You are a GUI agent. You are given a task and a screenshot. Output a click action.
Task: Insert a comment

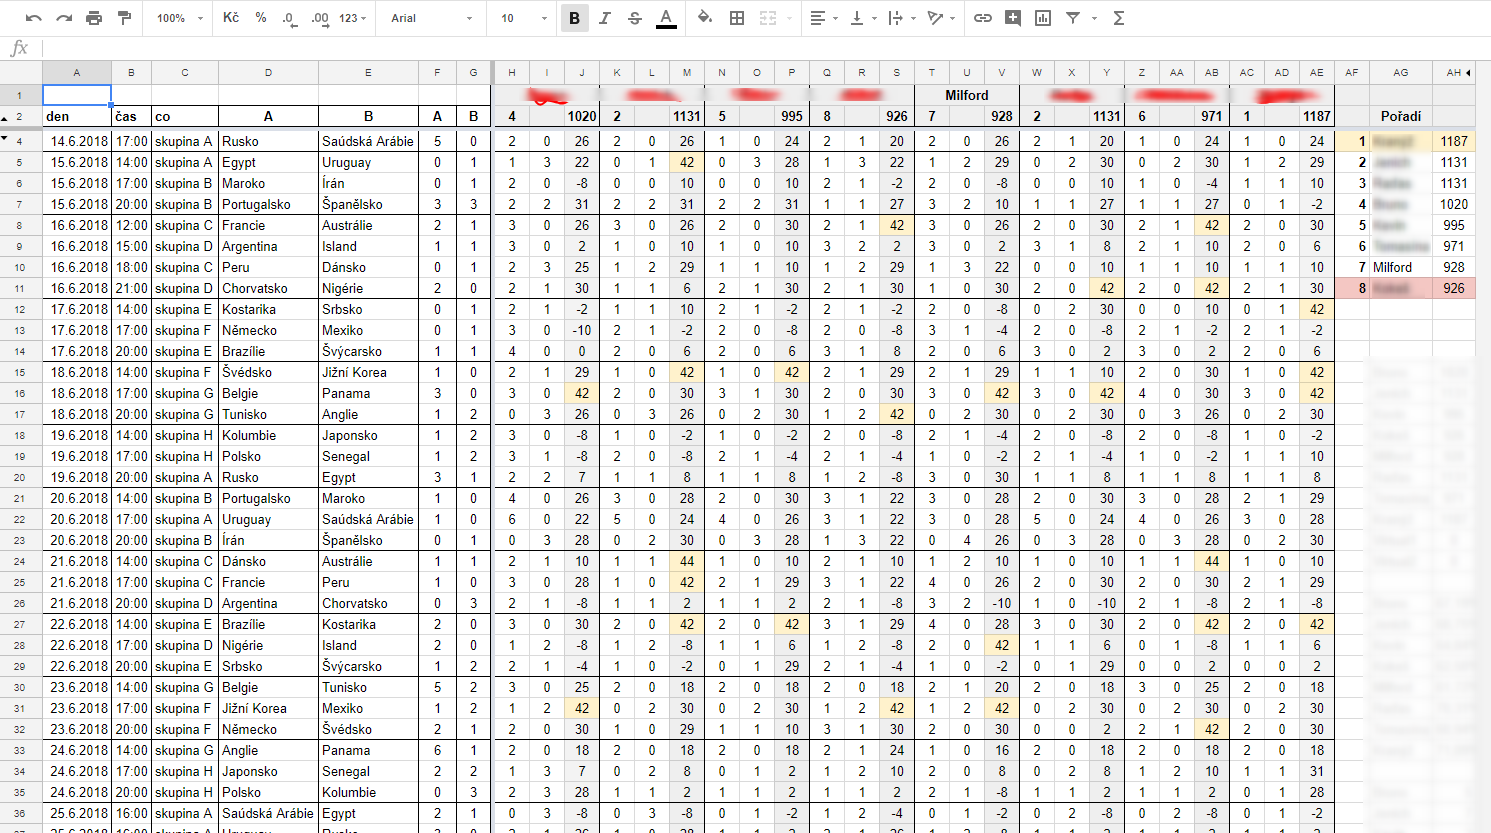click(1013, 18)
